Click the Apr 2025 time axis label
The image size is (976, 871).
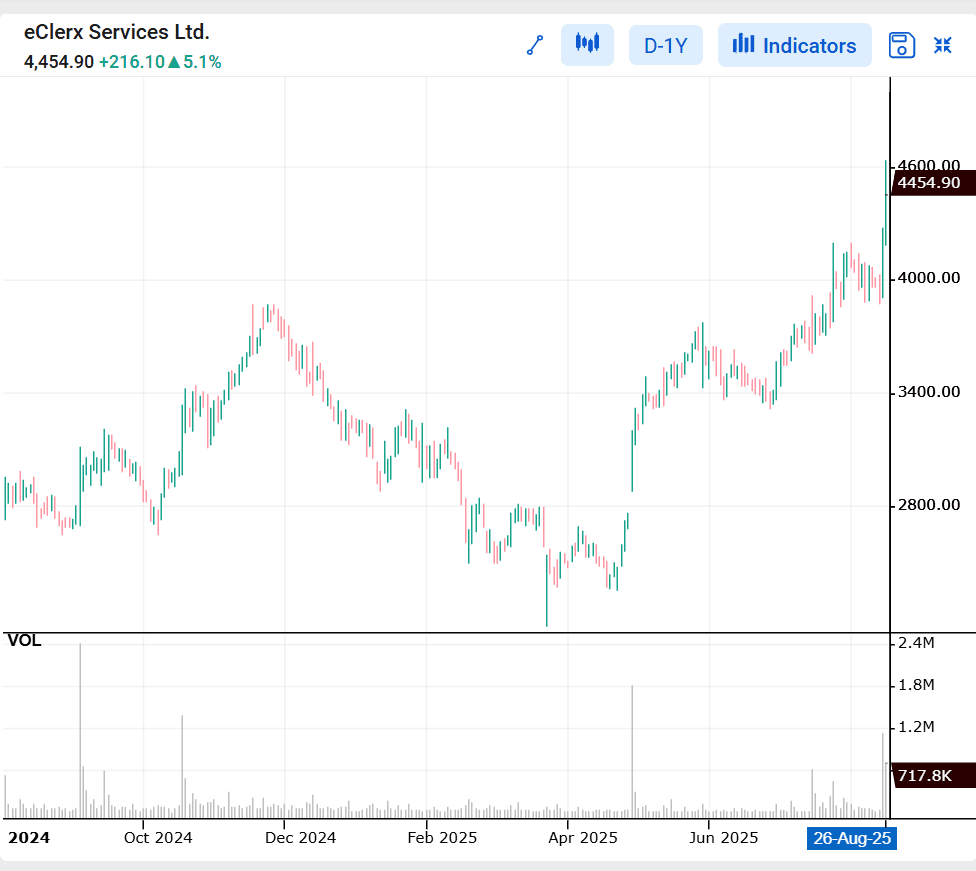coord(583,838)
